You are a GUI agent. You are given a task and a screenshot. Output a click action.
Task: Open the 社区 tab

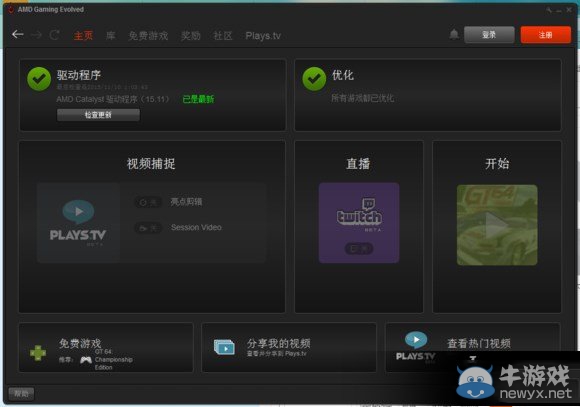[x=223, y=36]
